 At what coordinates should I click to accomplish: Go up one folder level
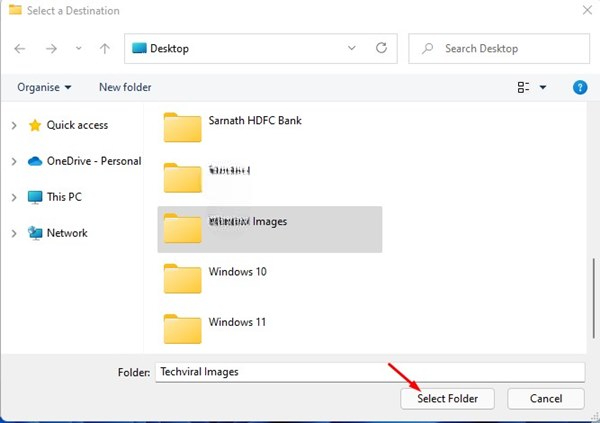pyautogui.click(x=104, y=49)
